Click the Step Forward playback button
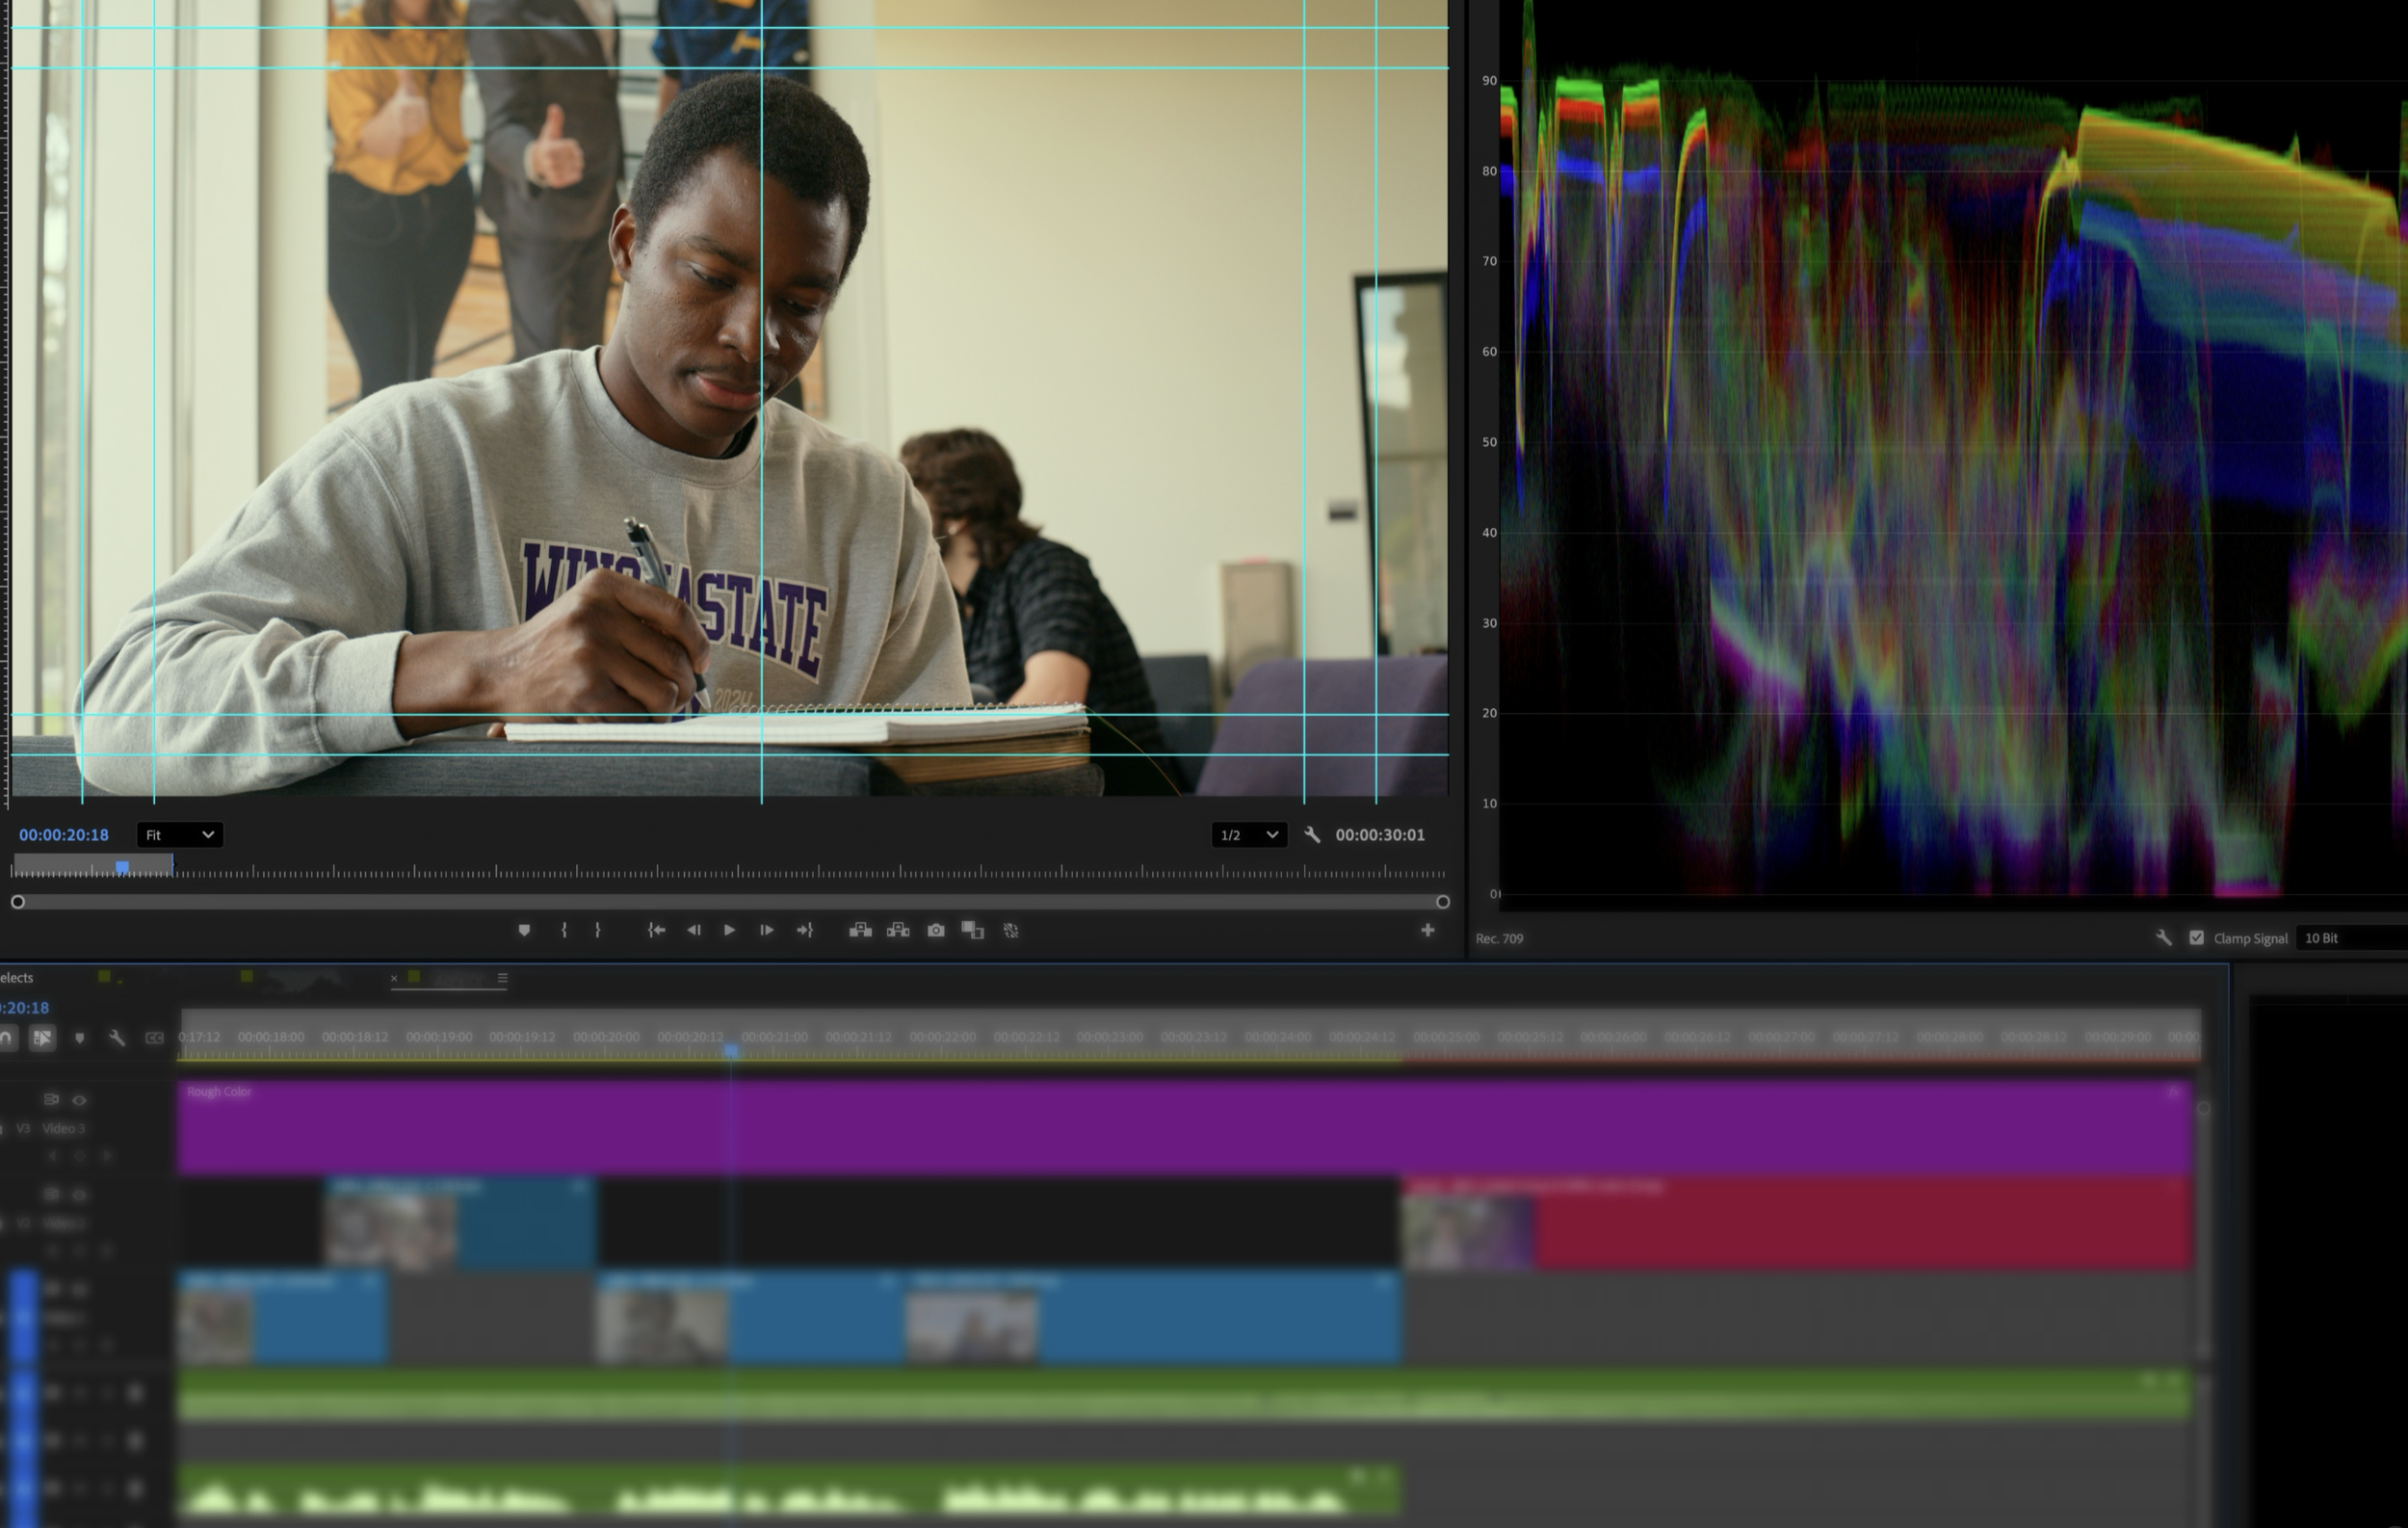 766,930
